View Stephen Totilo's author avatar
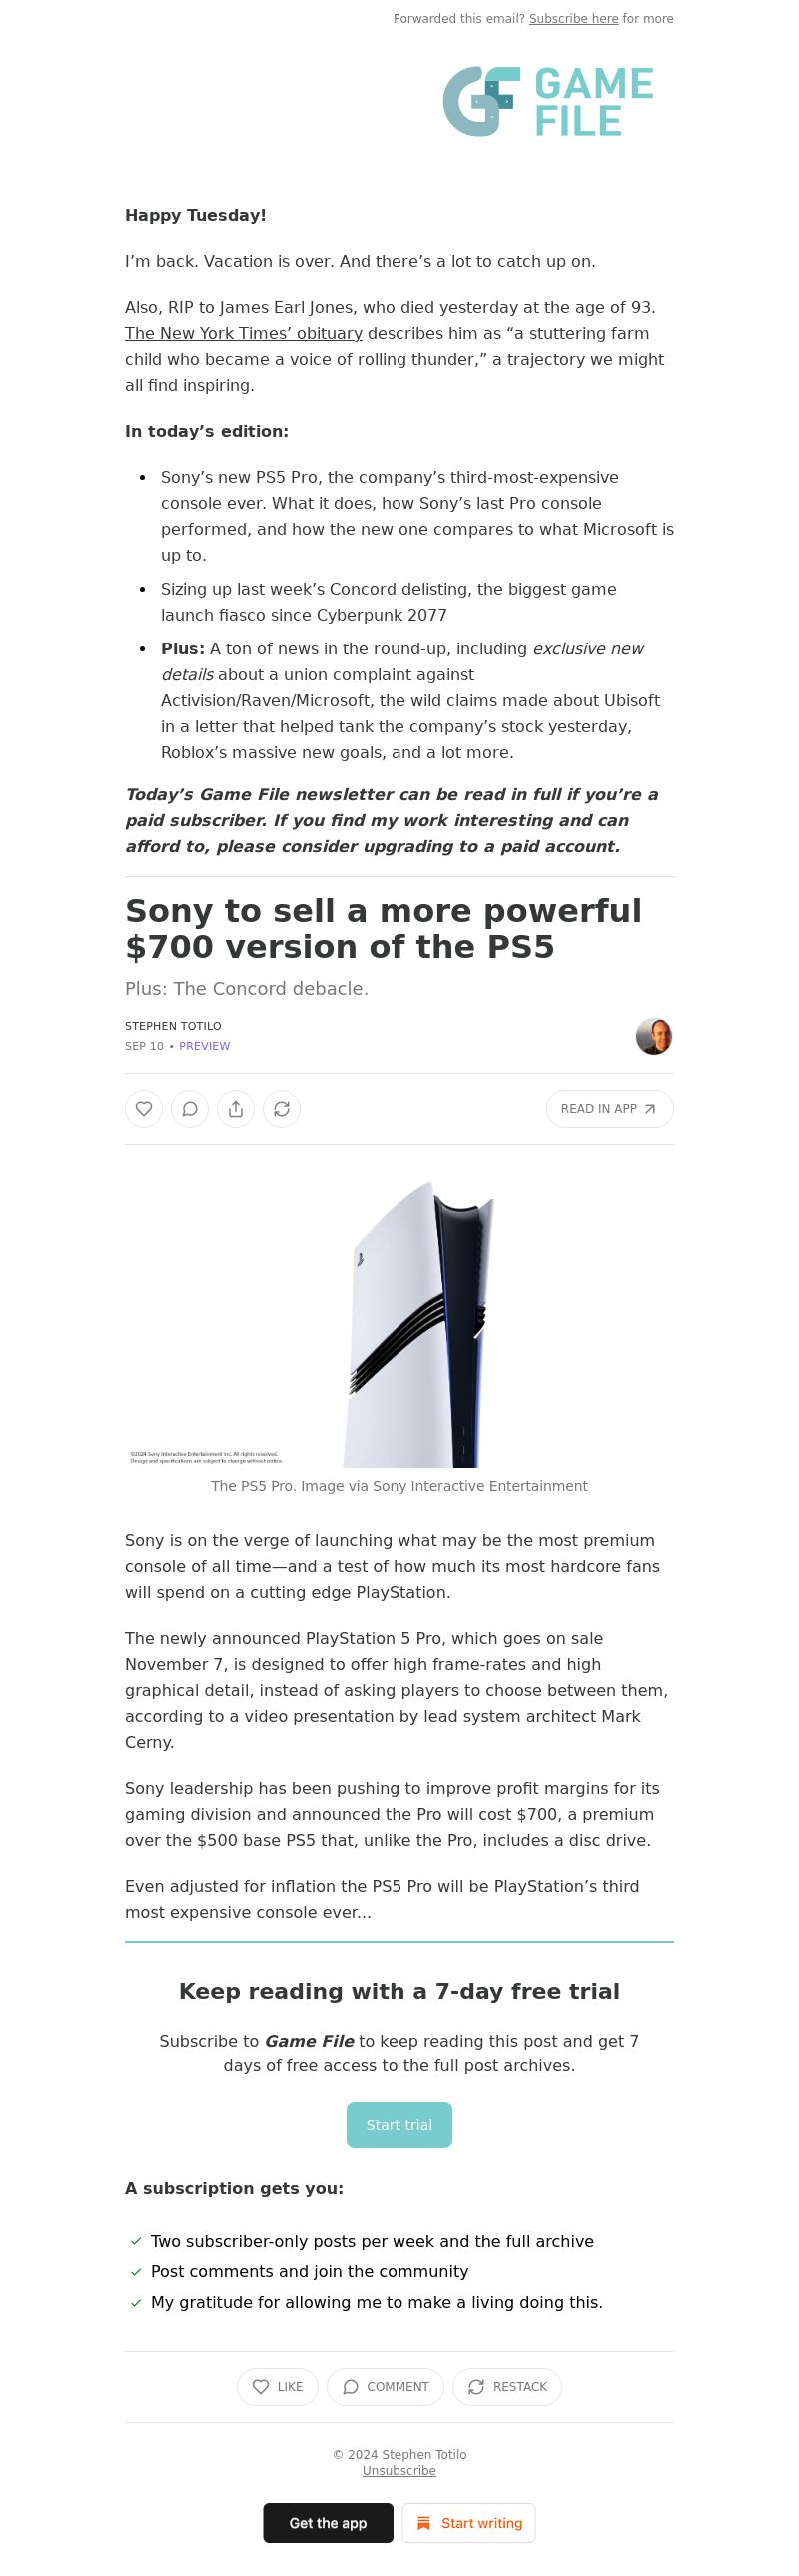 tap(654, 1036)
